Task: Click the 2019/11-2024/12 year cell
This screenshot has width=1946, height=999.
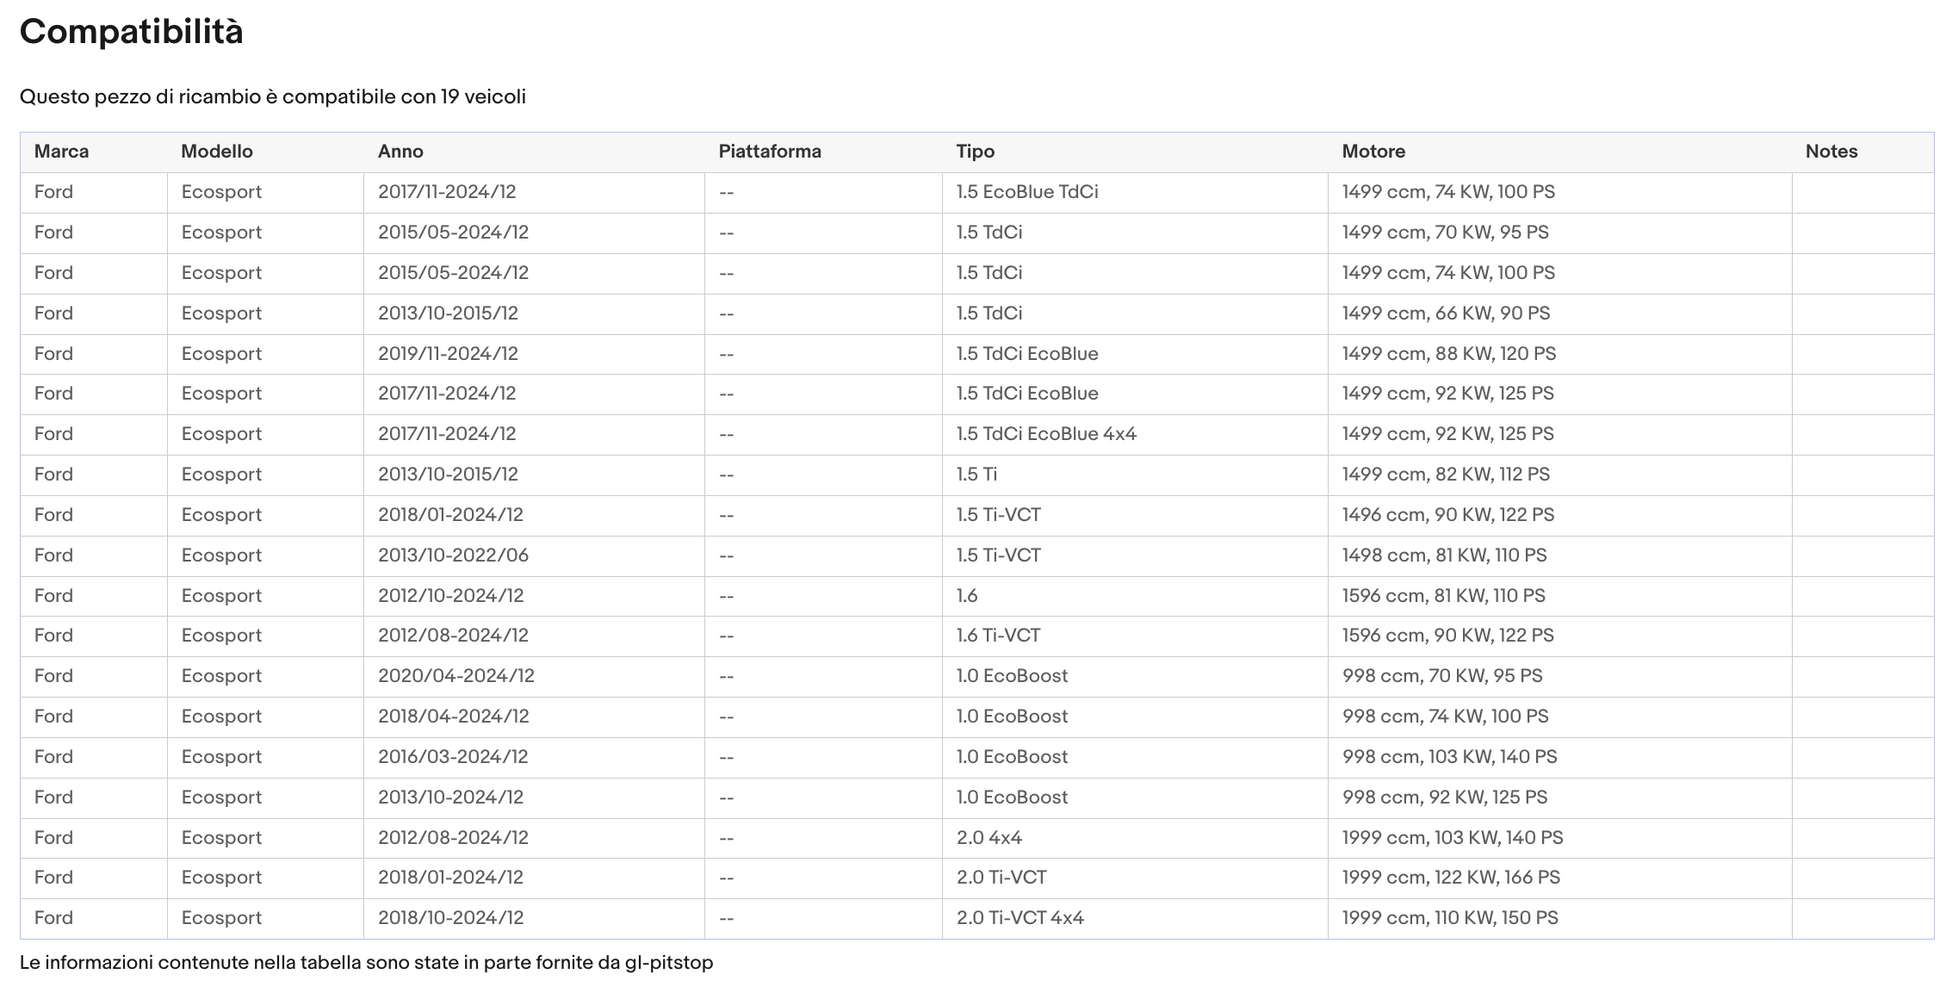Action: [447, 354]
